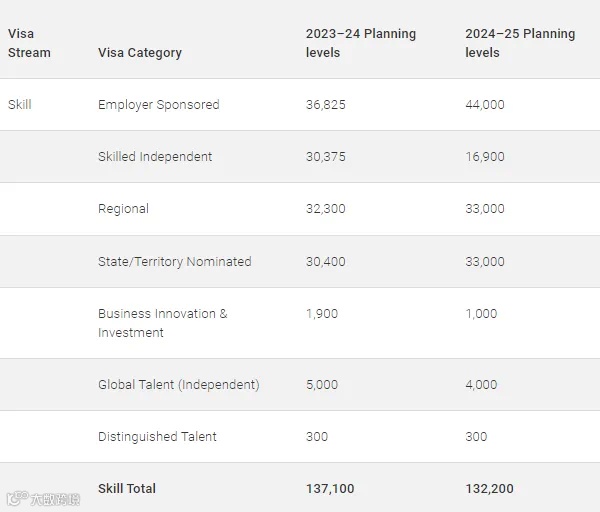
Task: Select the Visa Category column header
Action: click(140, 53)
